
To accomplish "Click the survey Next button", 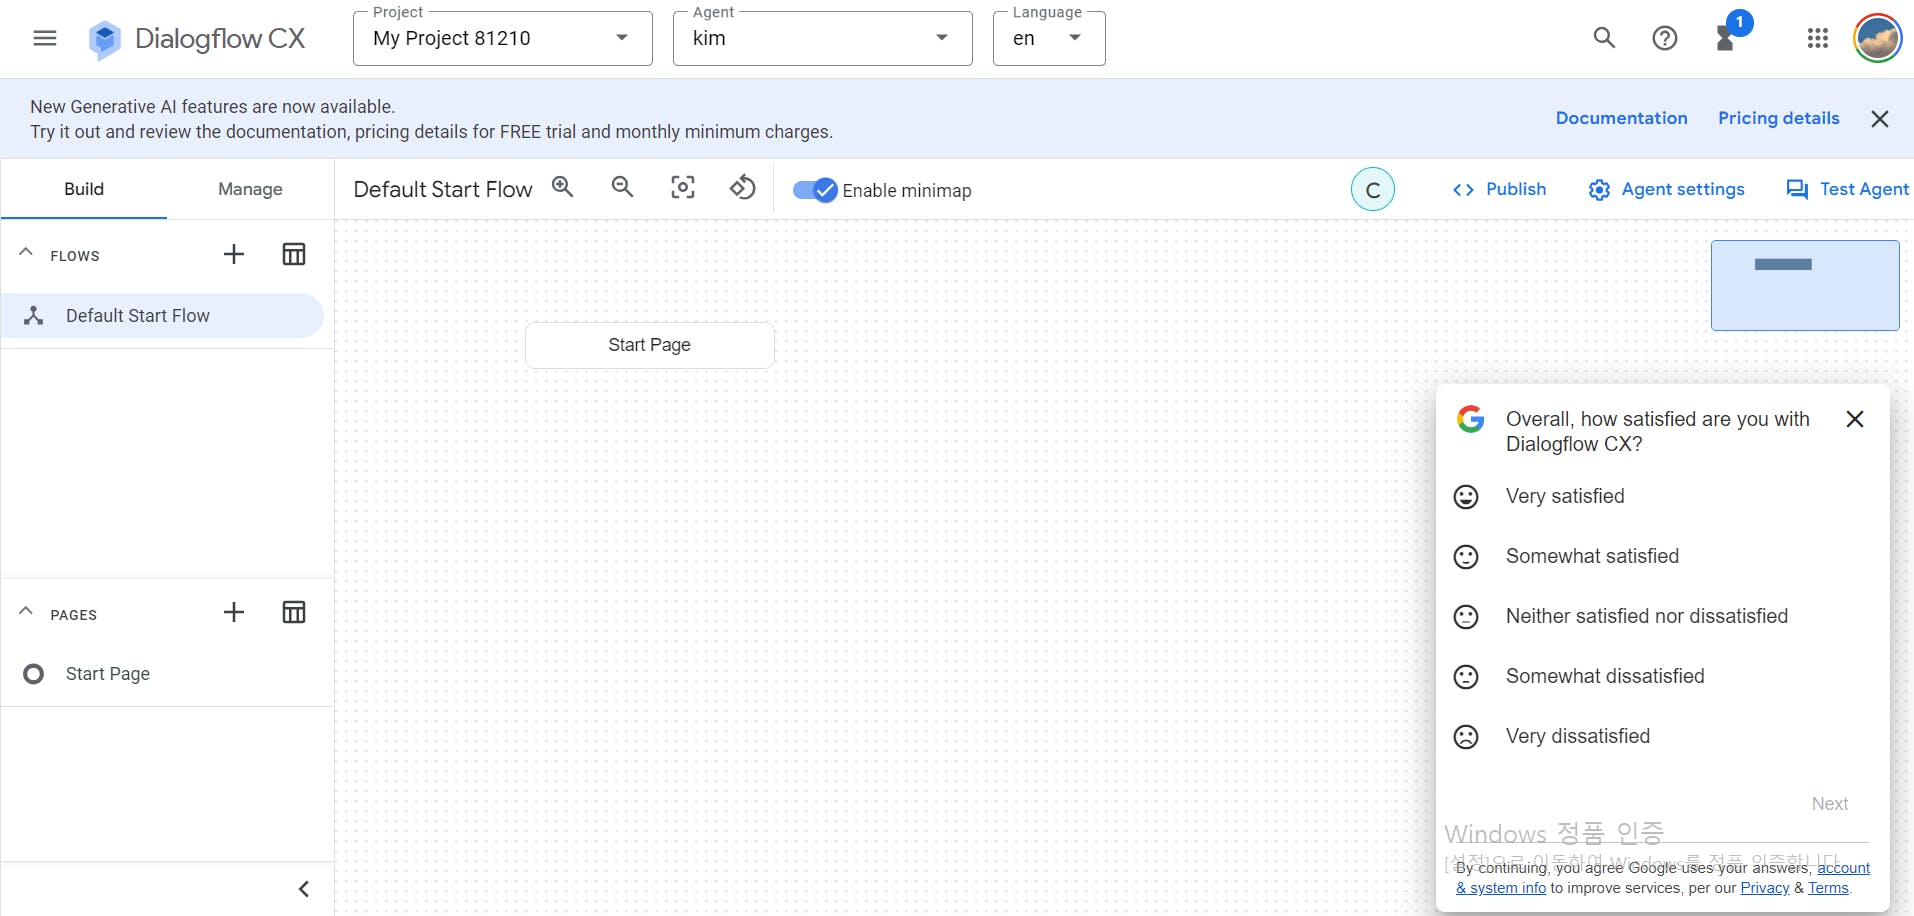I will [x=1829, y=804].
